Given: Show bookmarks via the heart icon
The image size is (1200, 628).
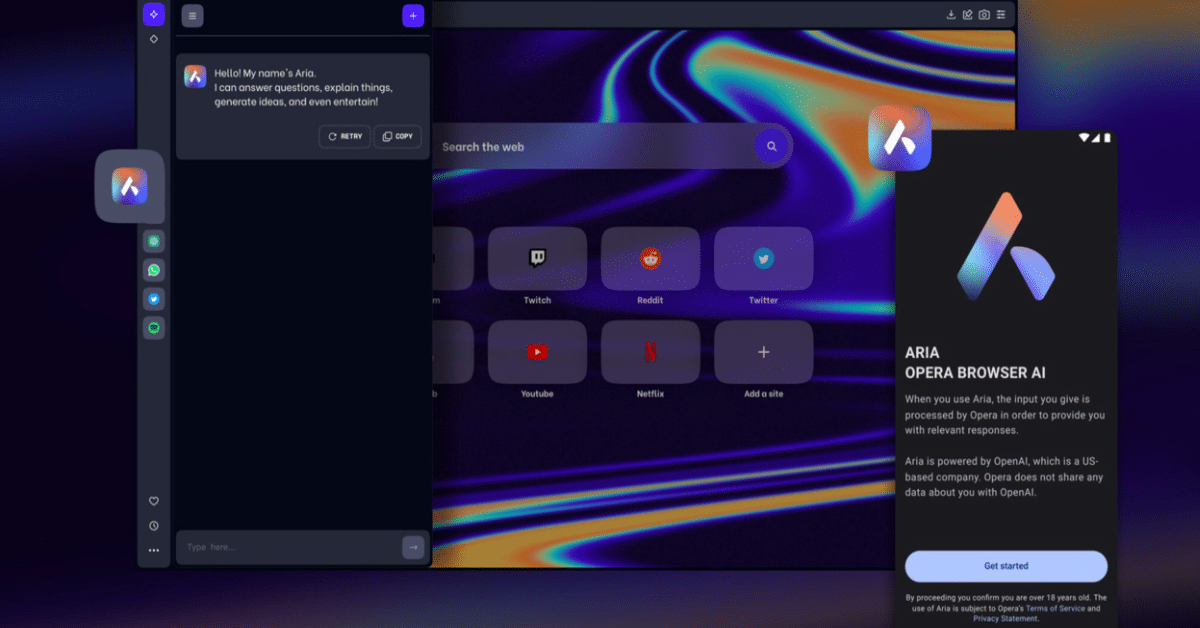Looking at the screenshot, I should 154,501.
